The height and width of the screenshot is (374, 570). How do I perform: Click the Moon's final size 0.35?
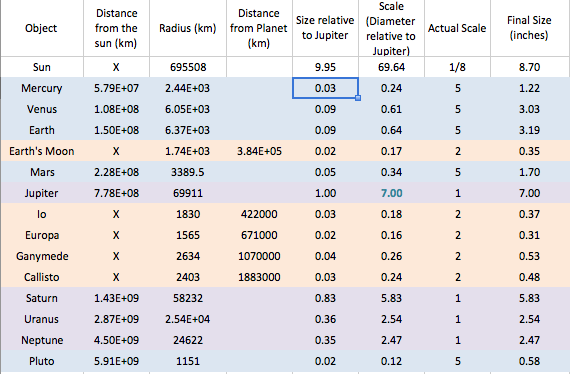point(530,151)
